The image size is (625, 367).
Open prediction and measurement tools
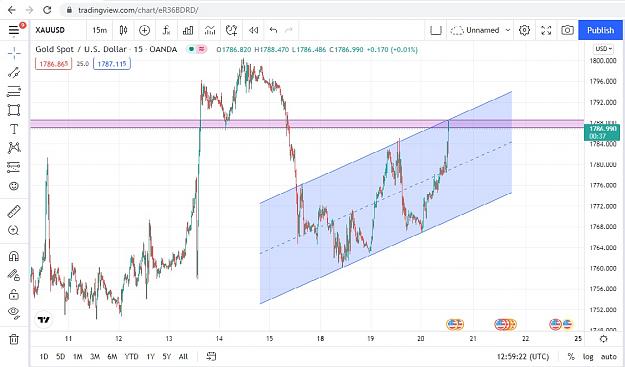coord(14,167)
